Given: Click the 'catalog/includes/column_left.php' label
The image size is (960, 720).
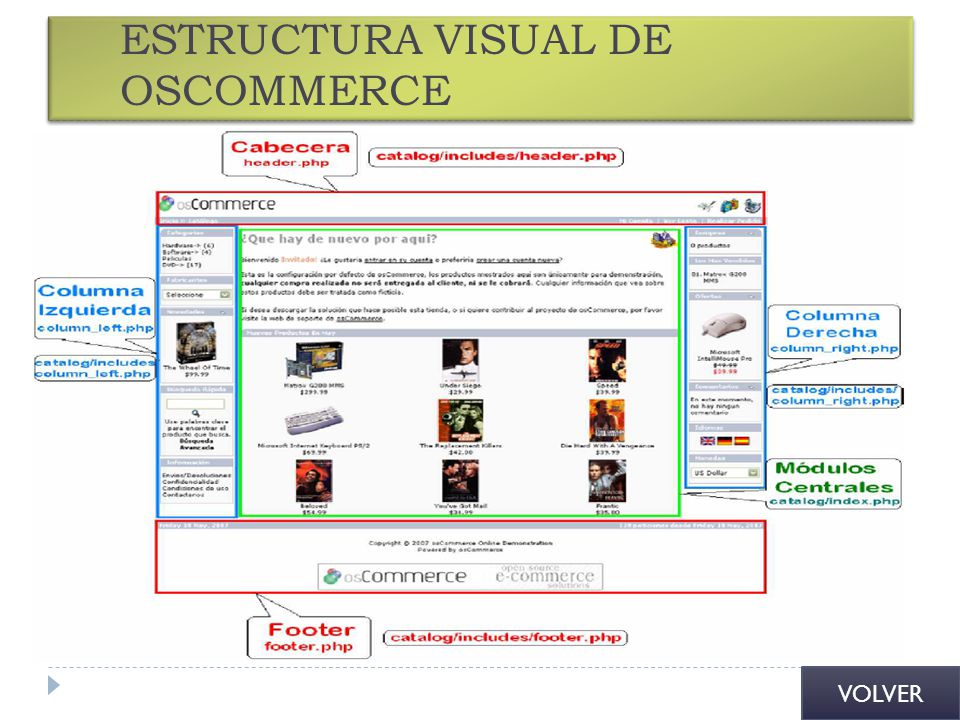Looking at the screenshot, I should (x=94, y=368).
